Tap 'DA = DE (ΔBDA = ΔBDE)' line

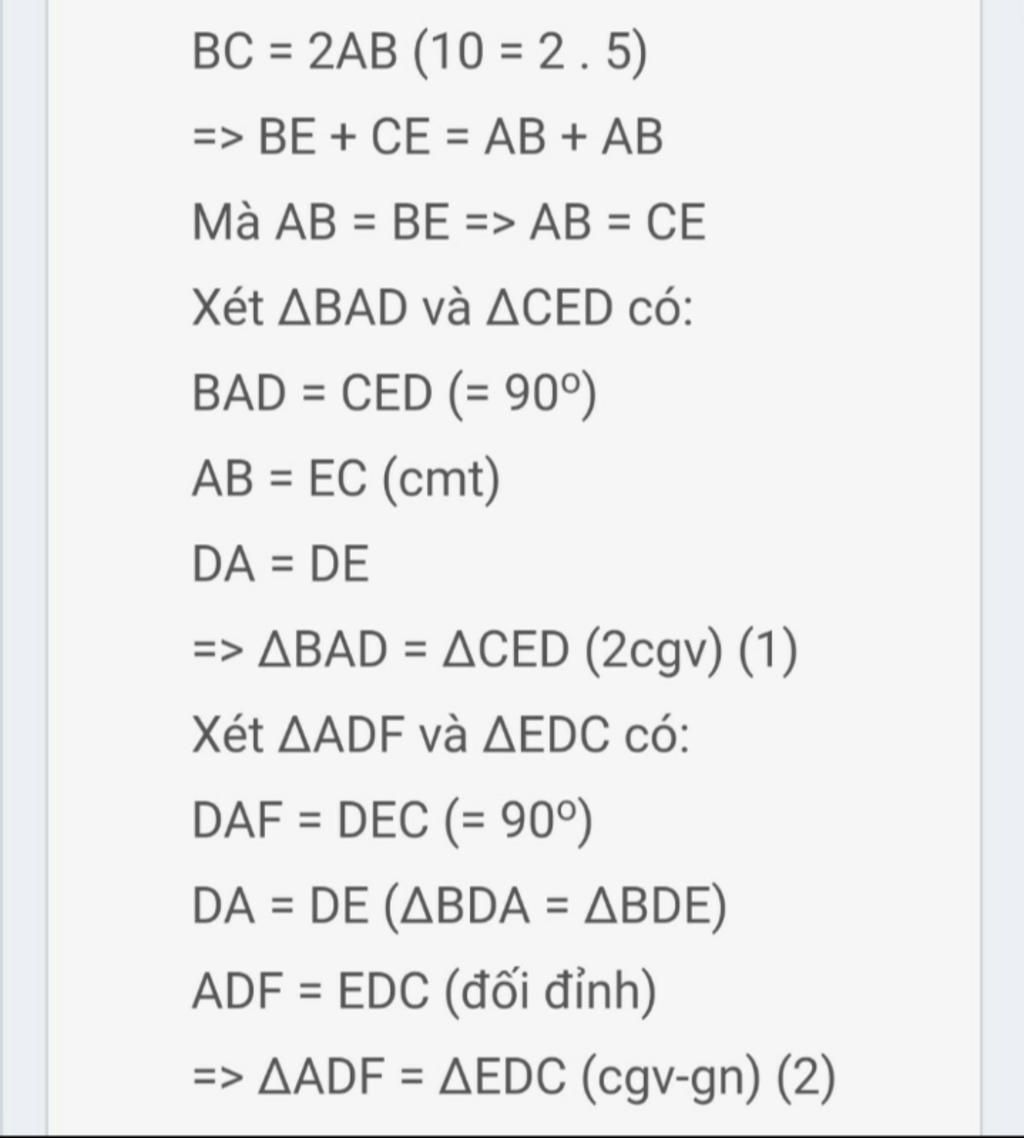[459, 906]
